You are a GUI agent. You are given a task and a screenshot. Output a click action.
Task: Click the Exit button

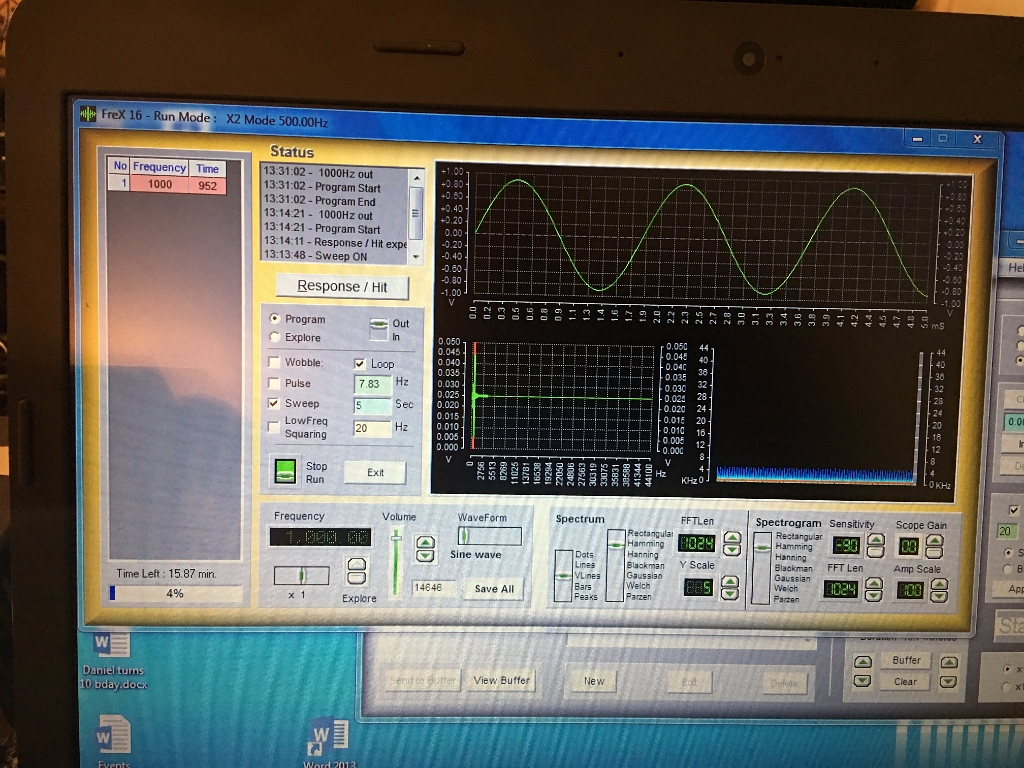coord(375,472)
